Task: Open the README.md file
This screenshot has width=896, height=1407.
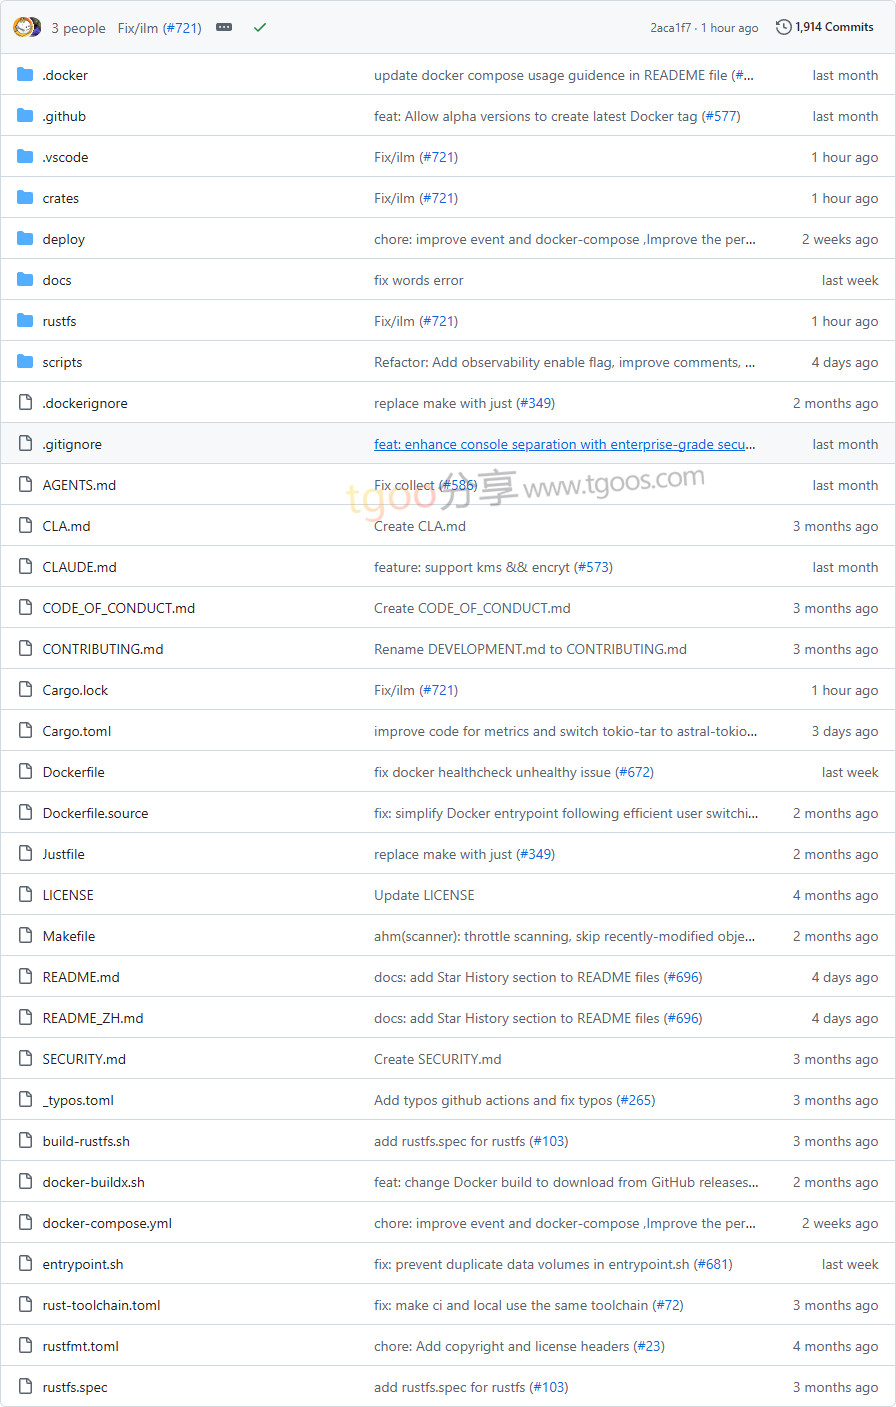Action: [81, 977]
